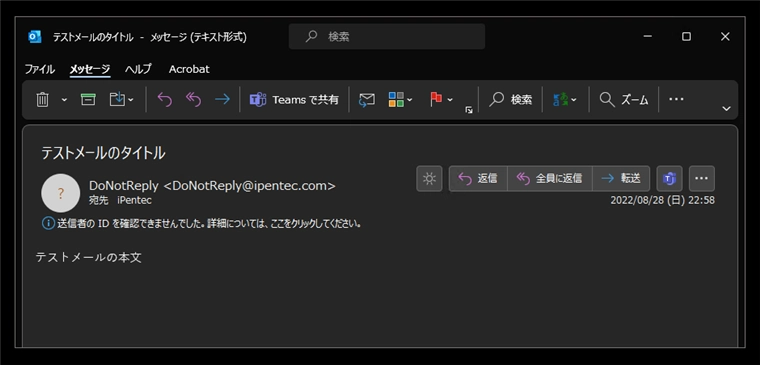Click the sender ID info notice link

pos(202,224)
